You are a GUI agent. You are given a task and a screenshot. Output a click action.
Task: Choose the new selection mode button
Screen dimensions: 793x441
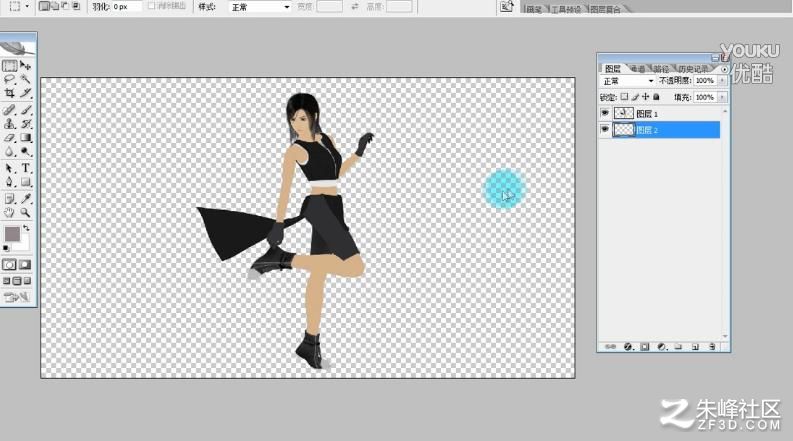44,6
